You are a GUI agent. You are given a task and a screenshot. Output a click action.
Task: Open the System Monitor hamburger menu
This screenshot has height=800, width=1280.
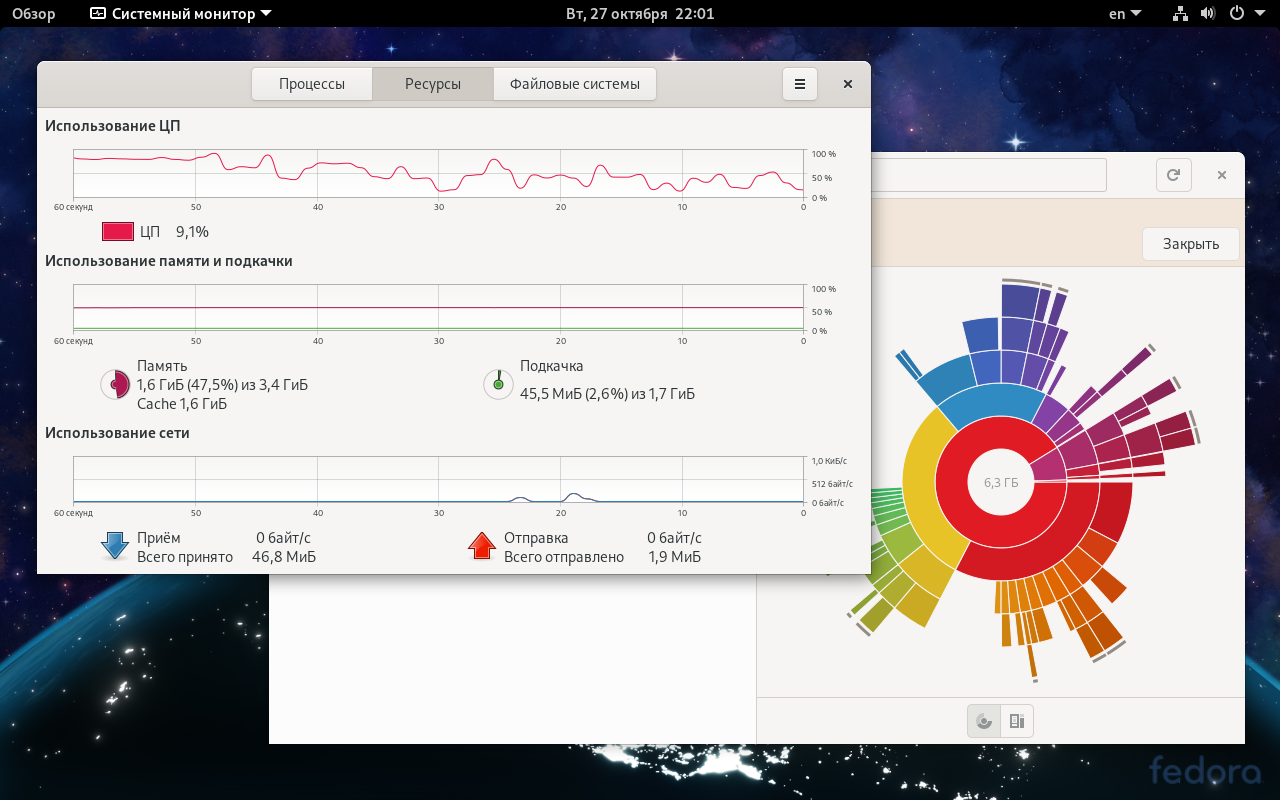tap(799, 84)
